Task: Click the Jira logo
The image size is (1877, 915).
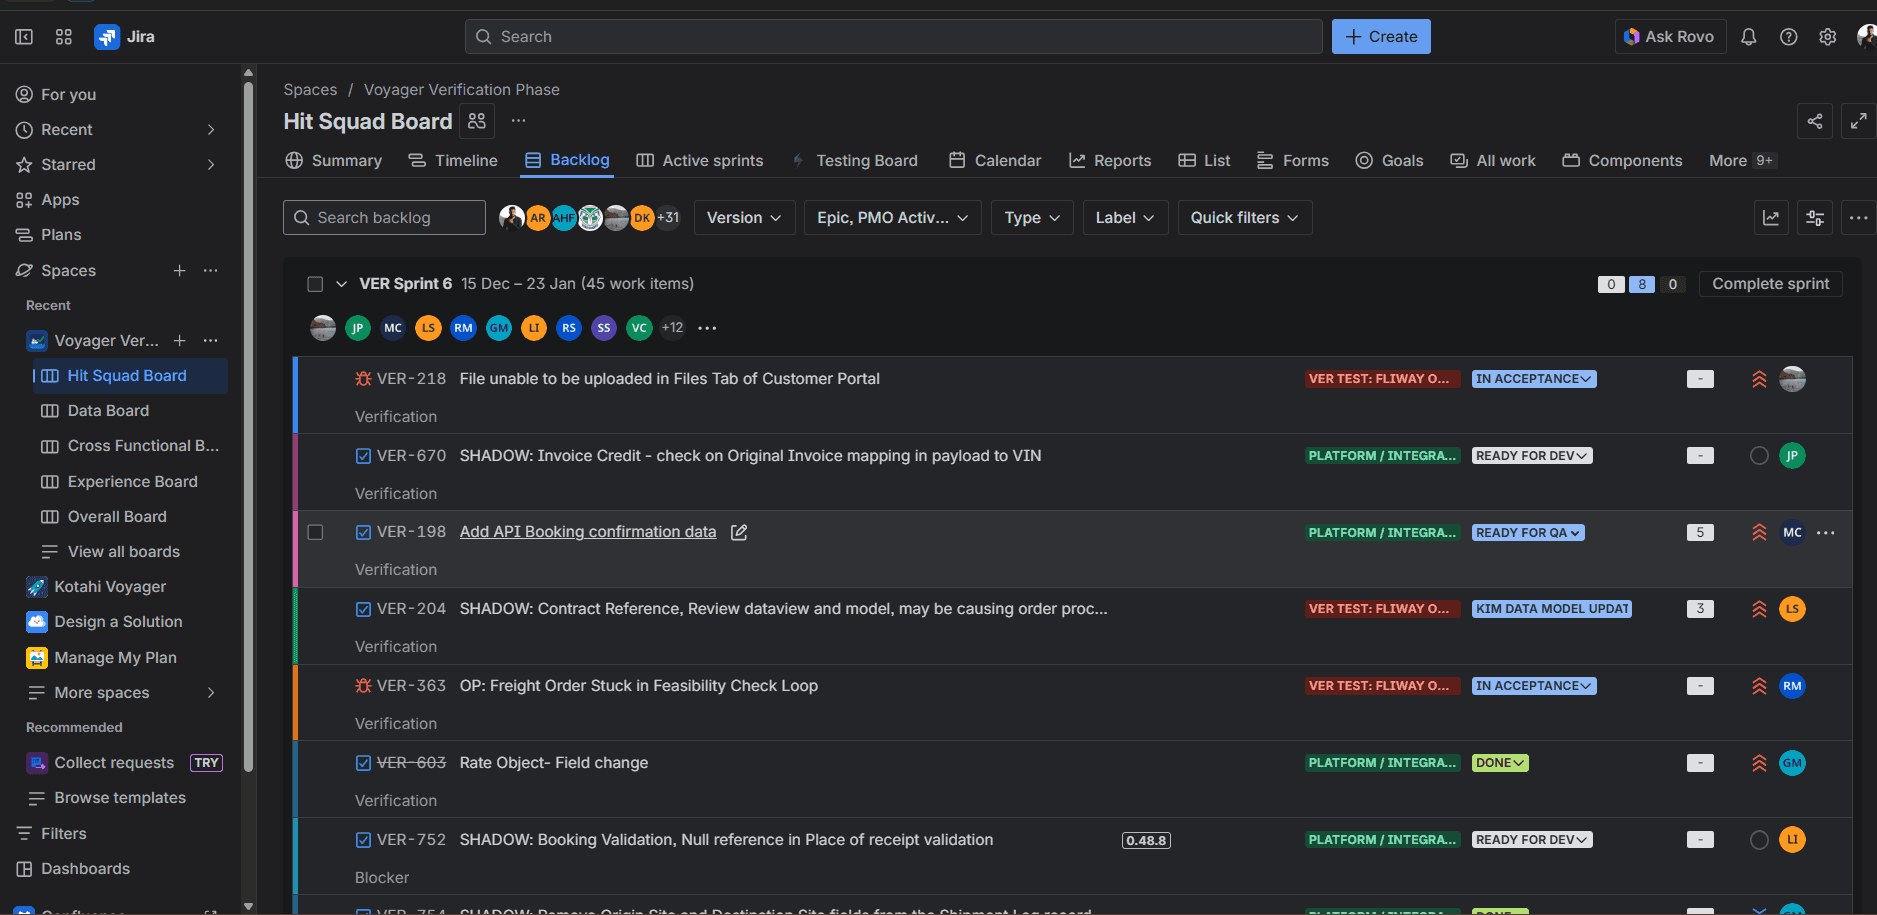Action: pyautogui.click(x=125, y=37)
